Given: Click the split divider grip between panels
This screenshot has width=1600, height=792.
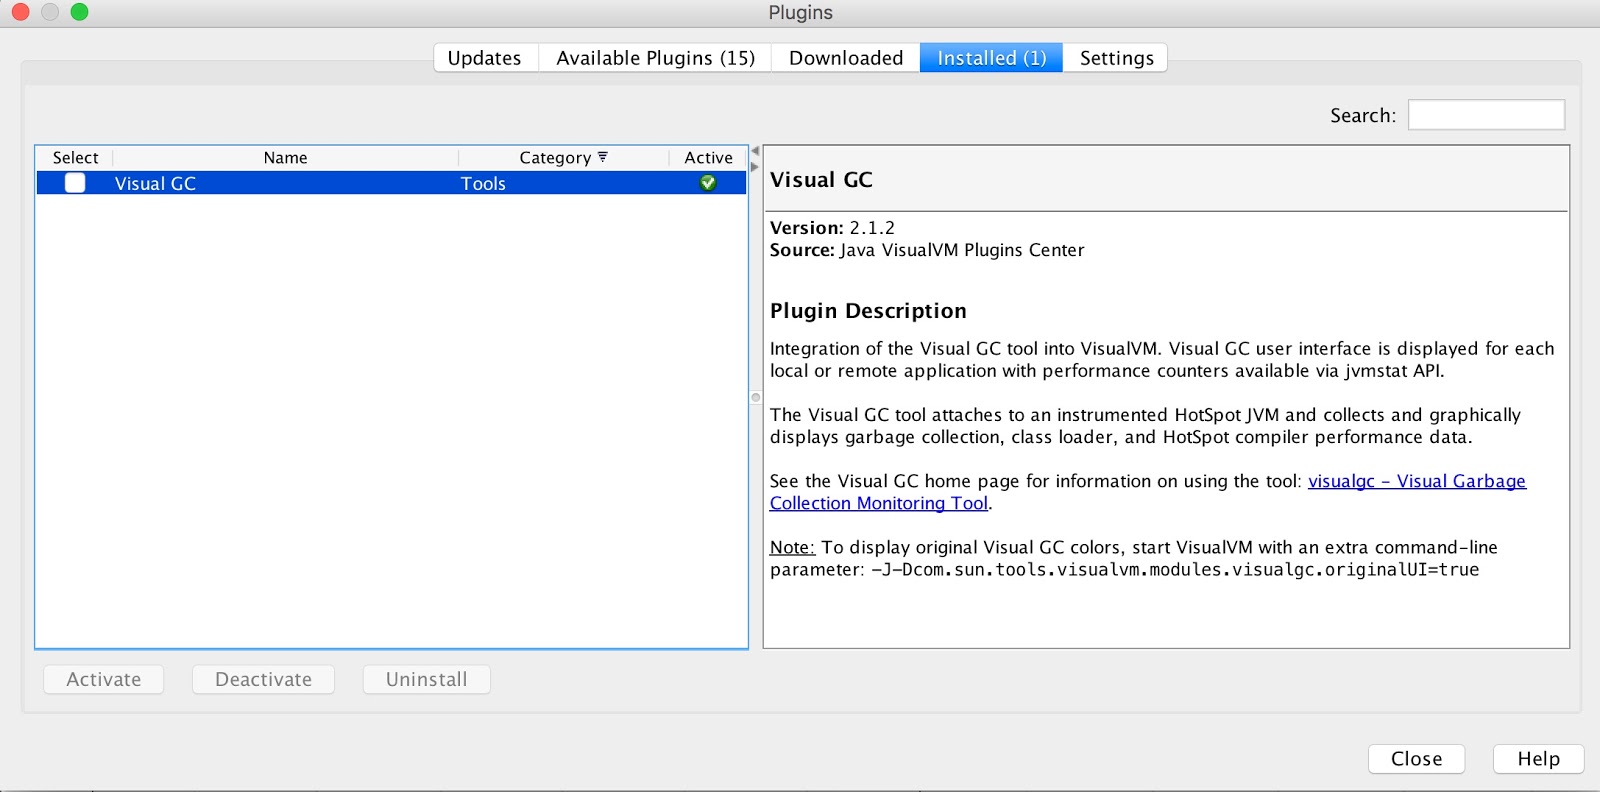Looking at the screenshot, I should pos(756,398).
